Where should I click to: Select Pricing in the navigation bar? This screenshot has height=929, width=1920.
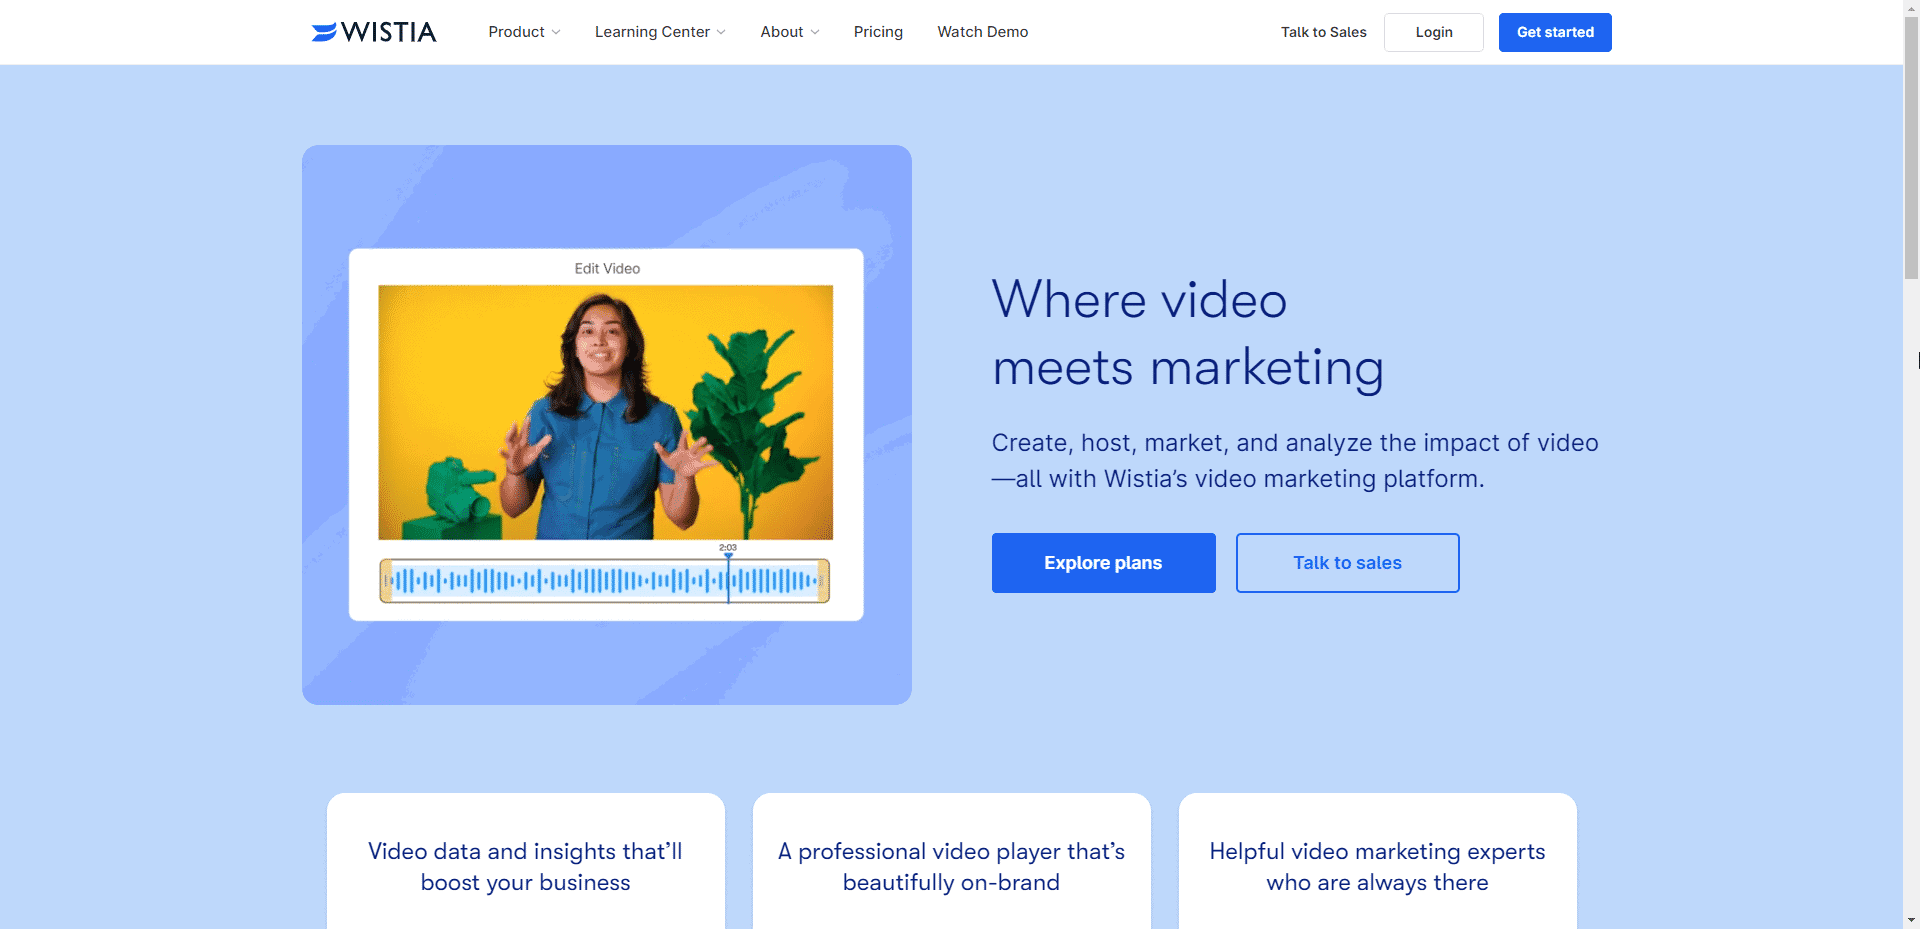click(877, 32)
